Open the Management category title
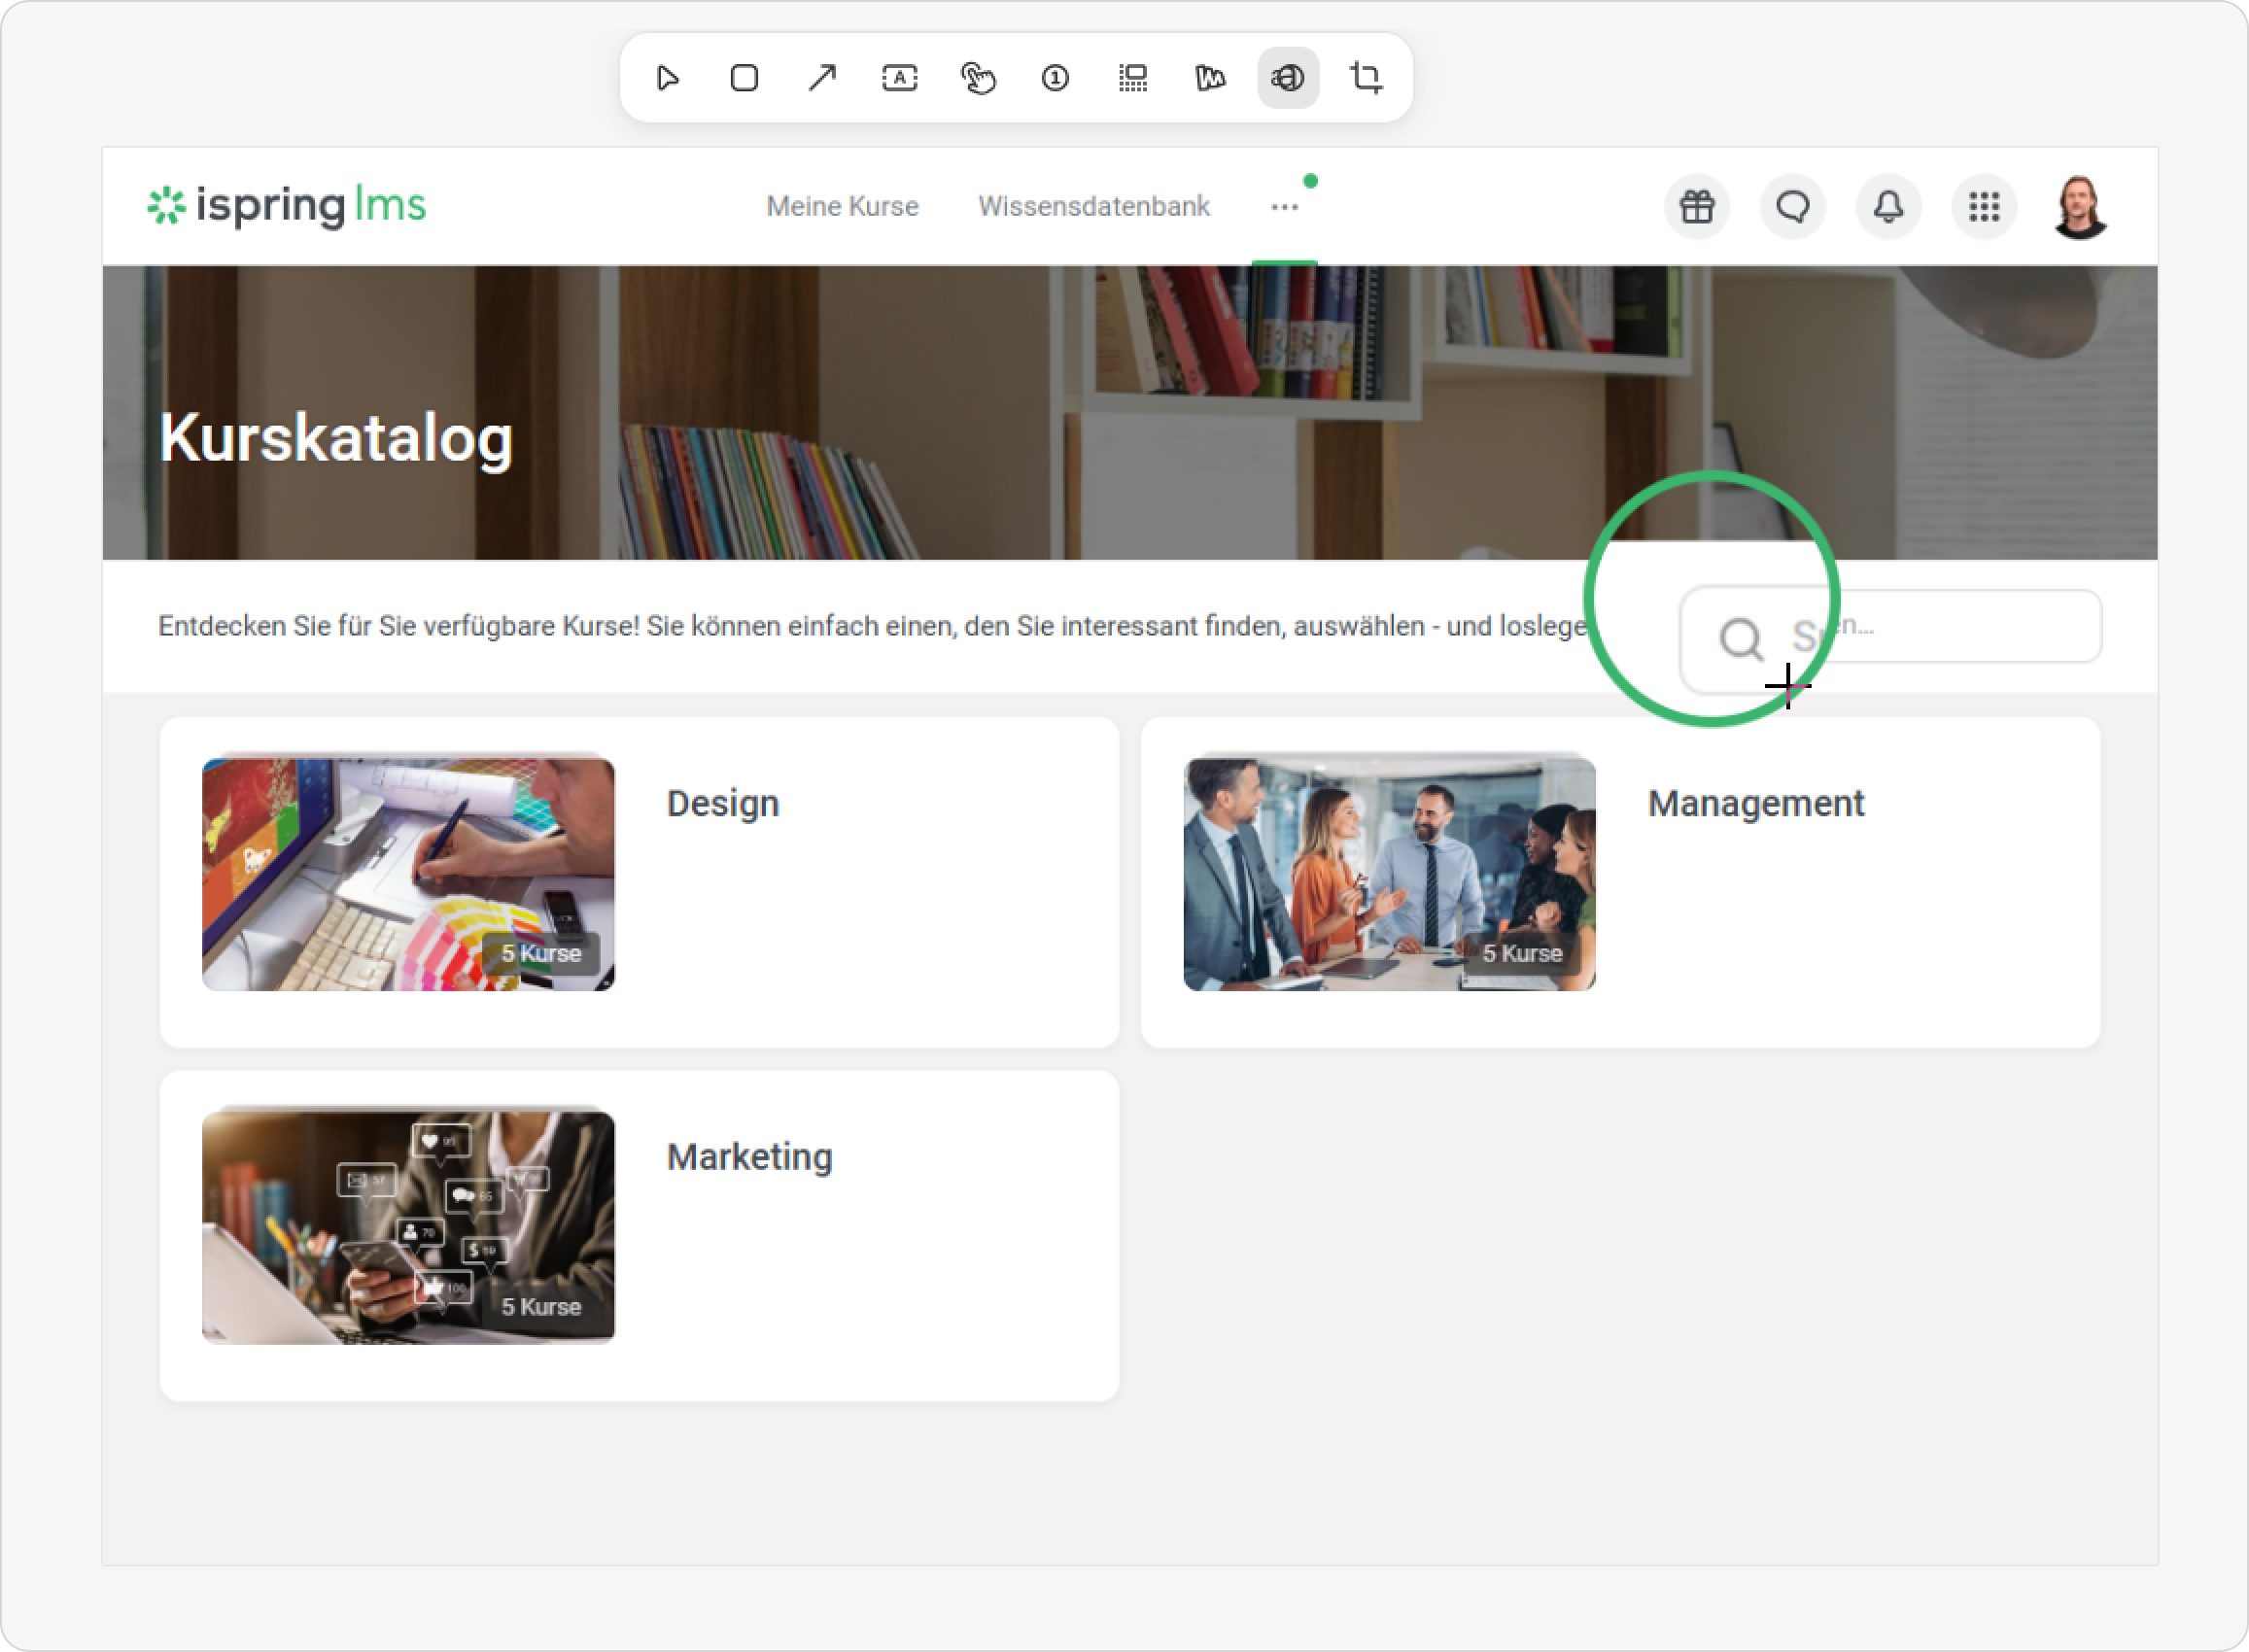 point(1756,804)
